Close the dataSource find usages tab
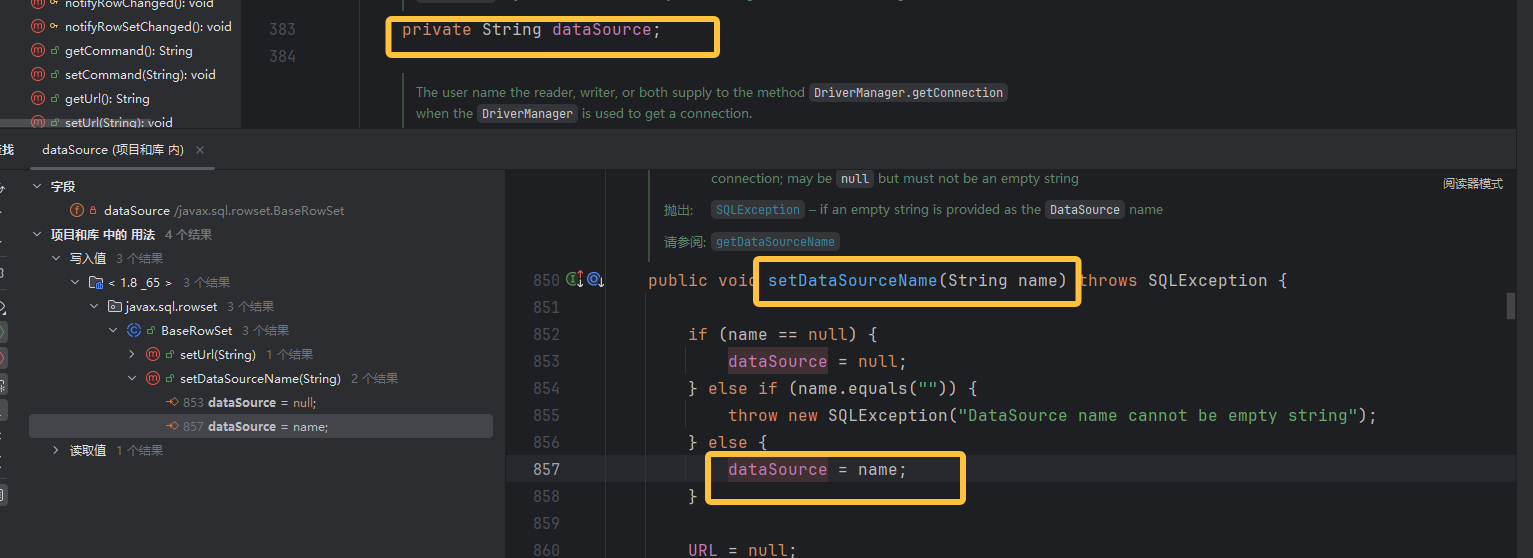The height and width of the screenshot is (558, 1533). 200,150
